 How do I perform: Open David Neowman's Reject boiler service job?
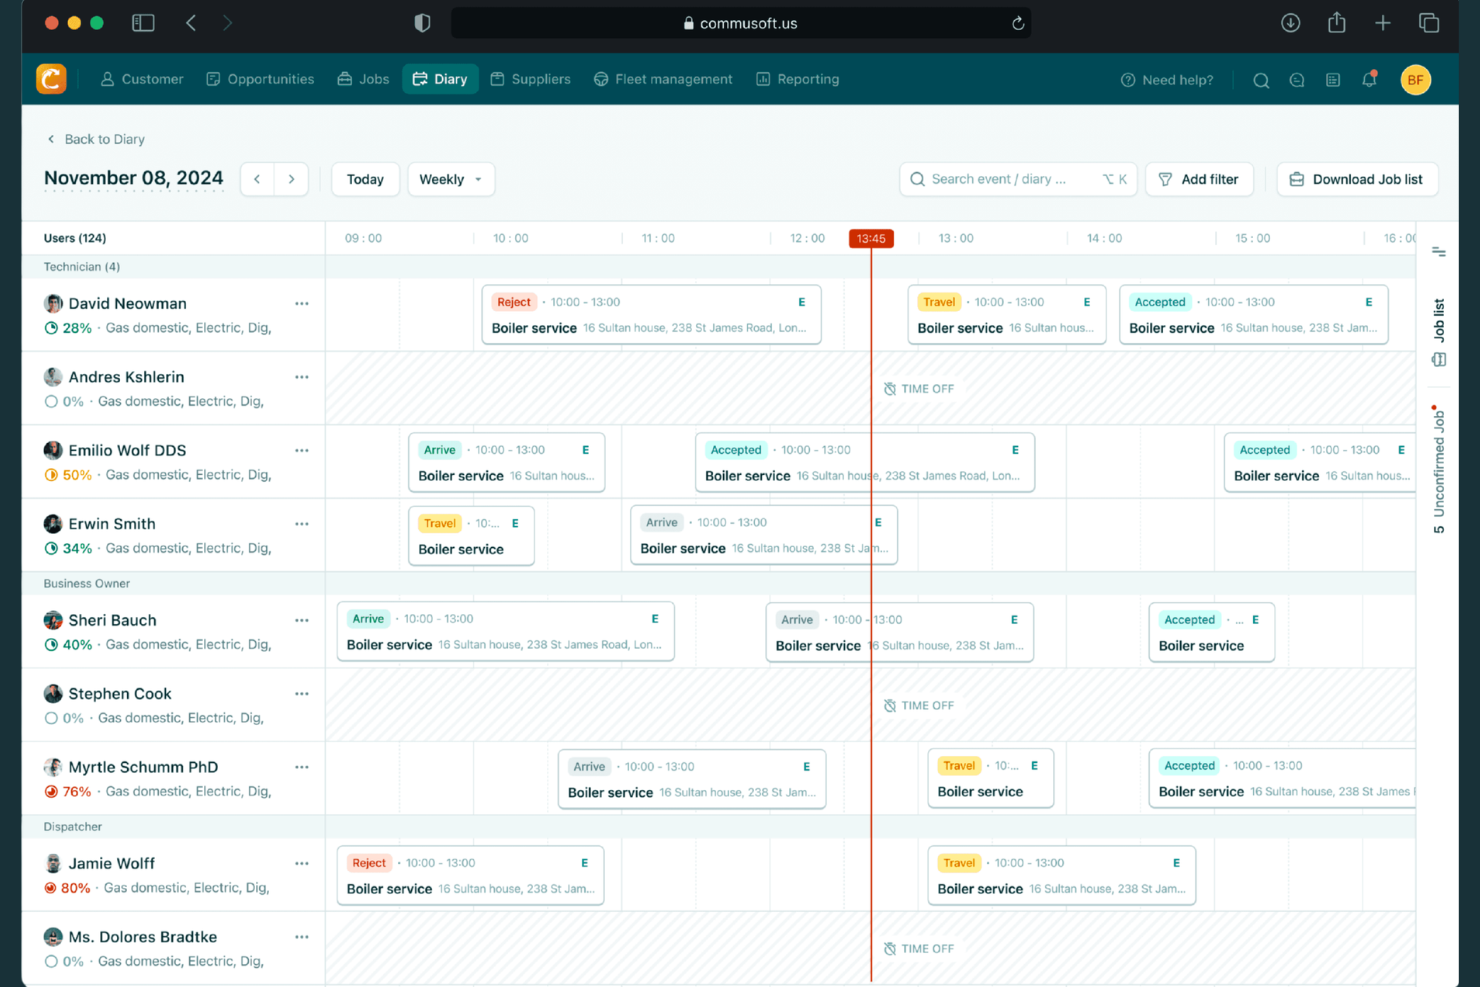tap(651, 315)
